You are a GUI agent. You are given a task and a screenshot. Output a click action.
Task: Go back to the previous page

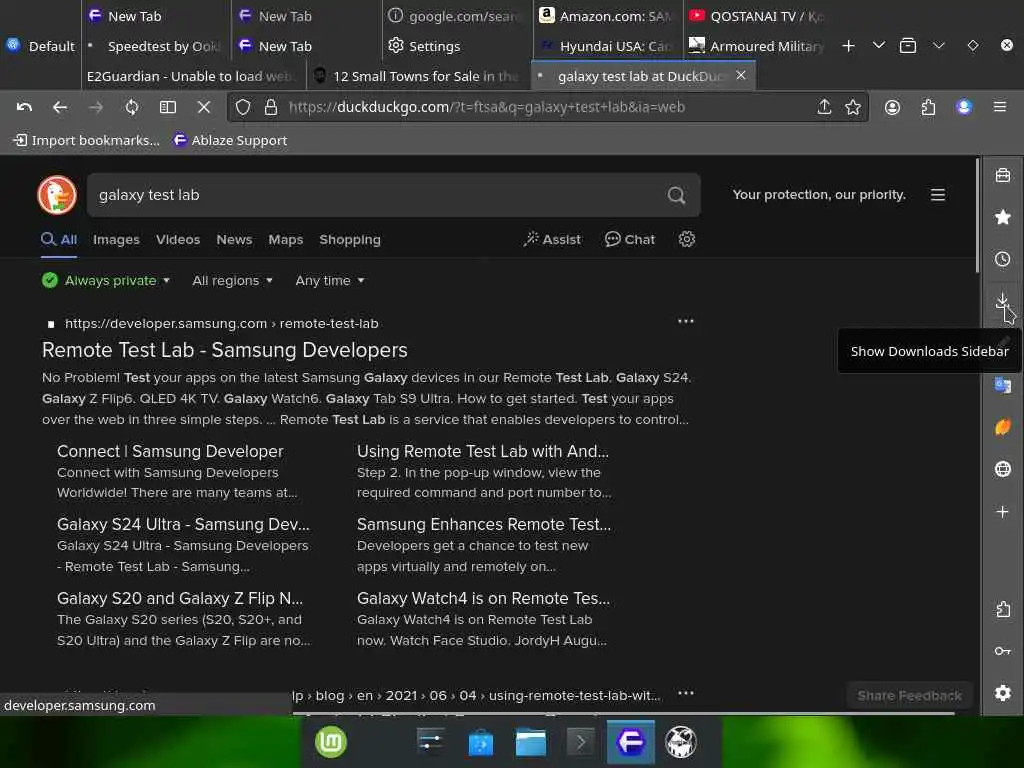click(x=59, y=107)
